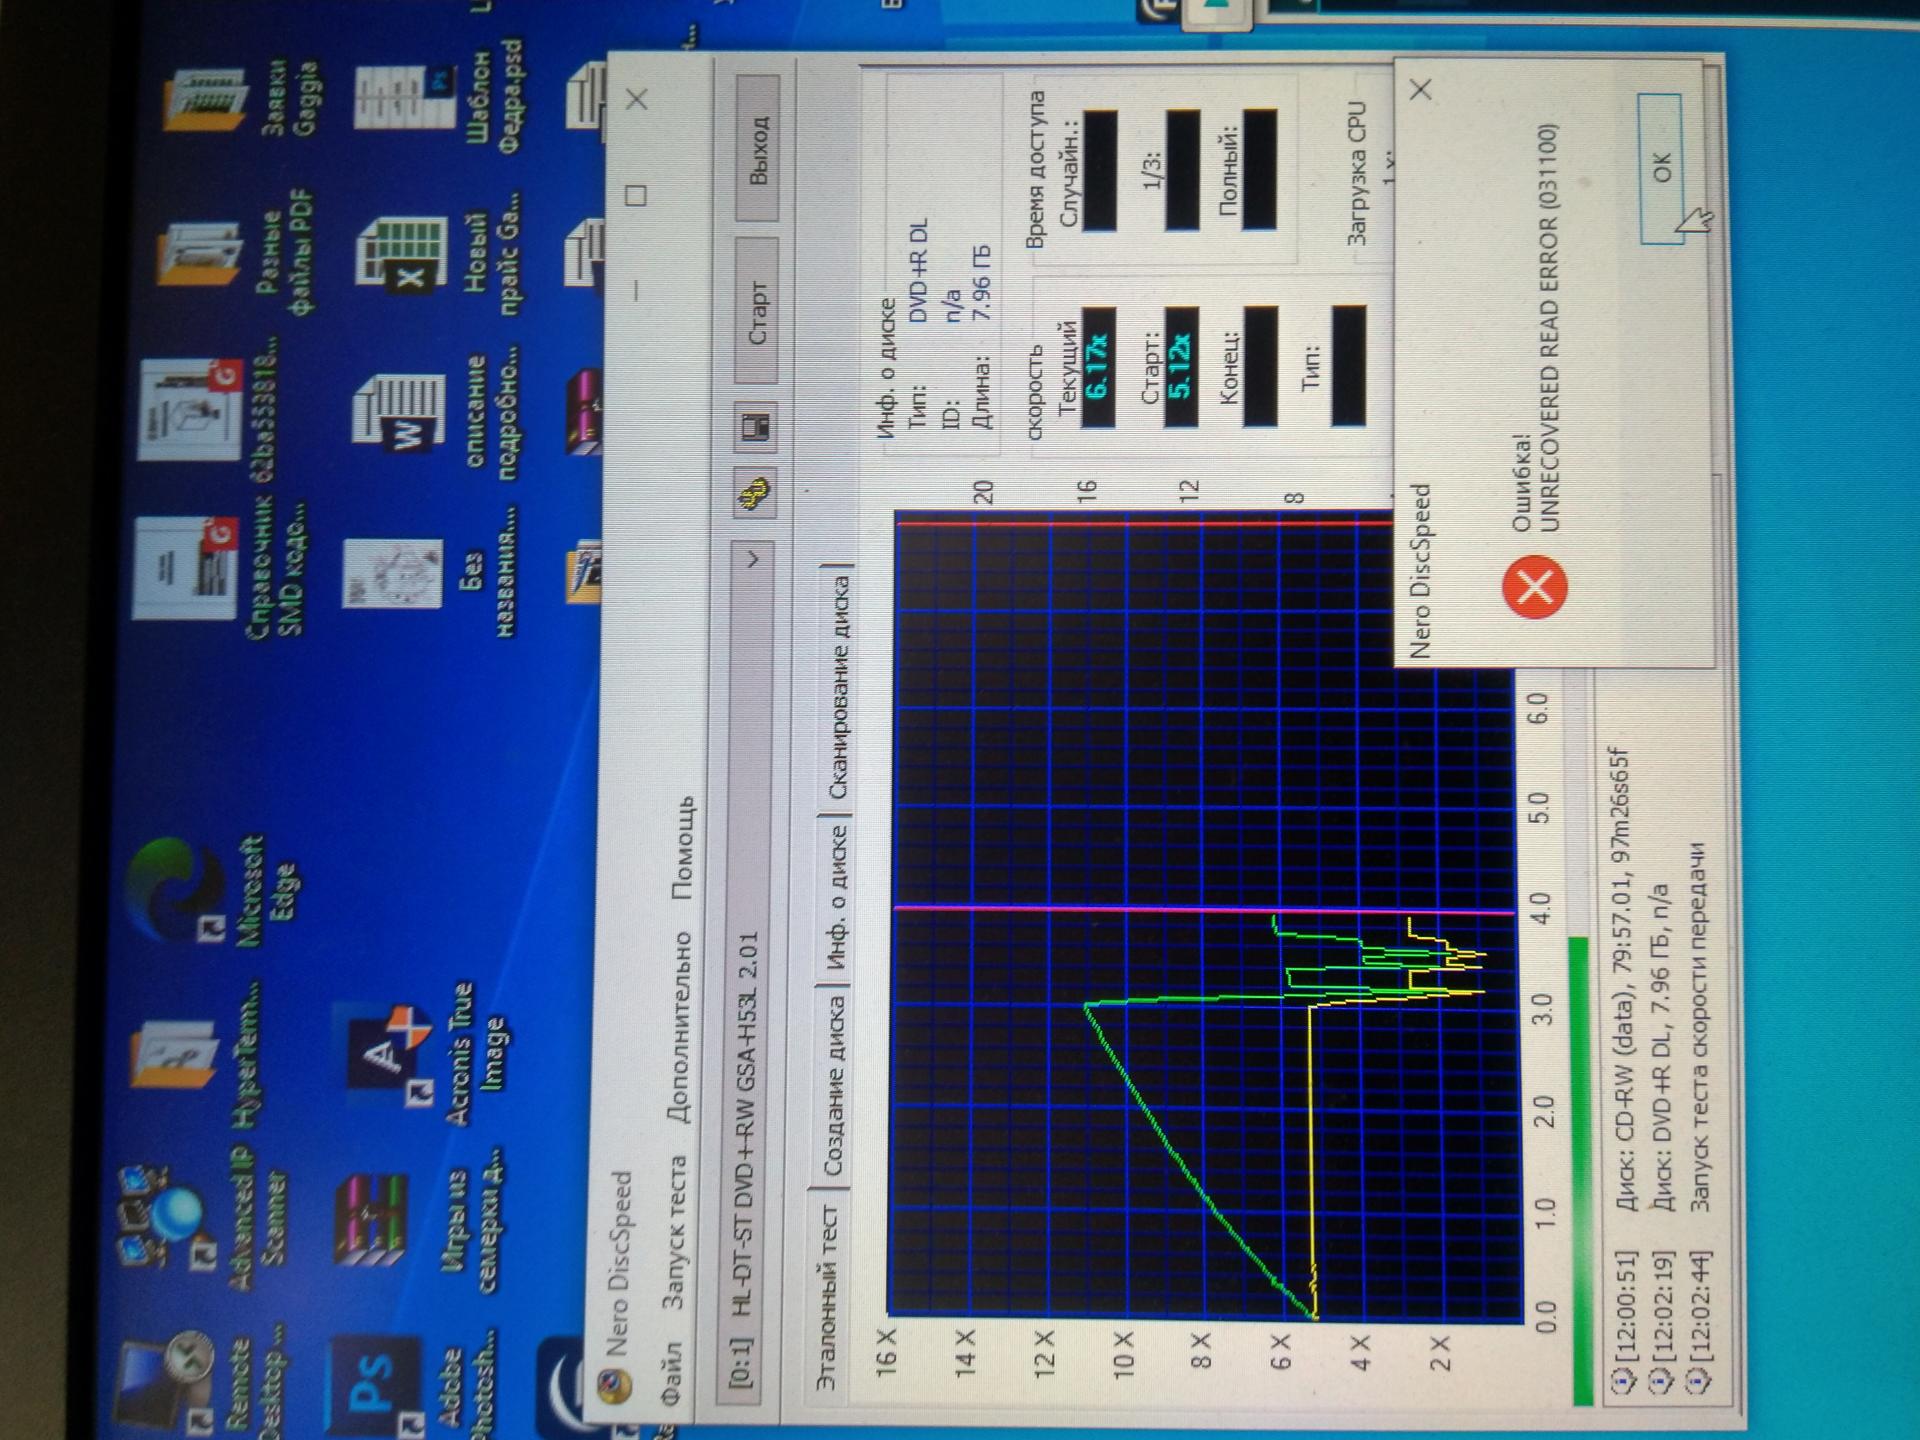The image size is (1920, 1440).
Task: Switch to the Сканирование диска tab
Action: (x=838, y=688)
